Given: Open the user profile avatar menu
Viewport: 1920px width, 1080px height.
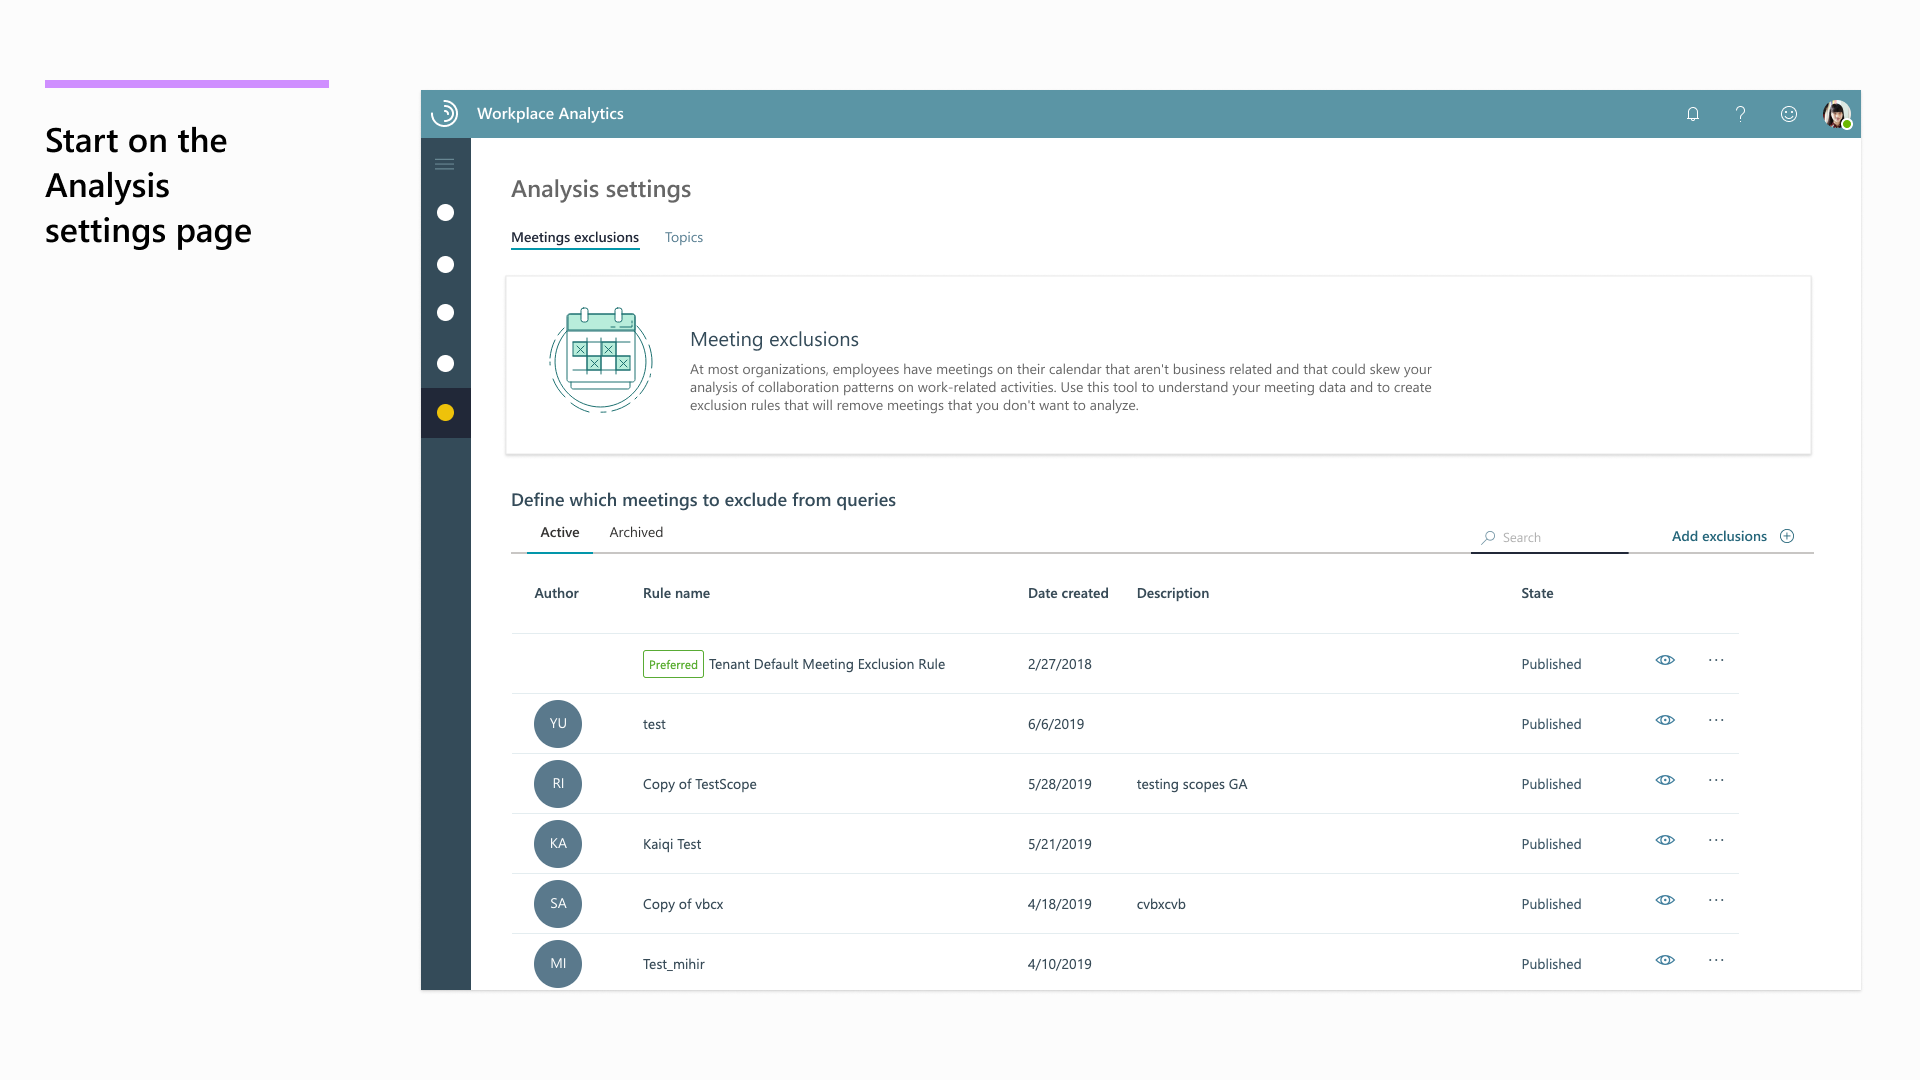Looking at the screenshot, I should (1836, 114).
